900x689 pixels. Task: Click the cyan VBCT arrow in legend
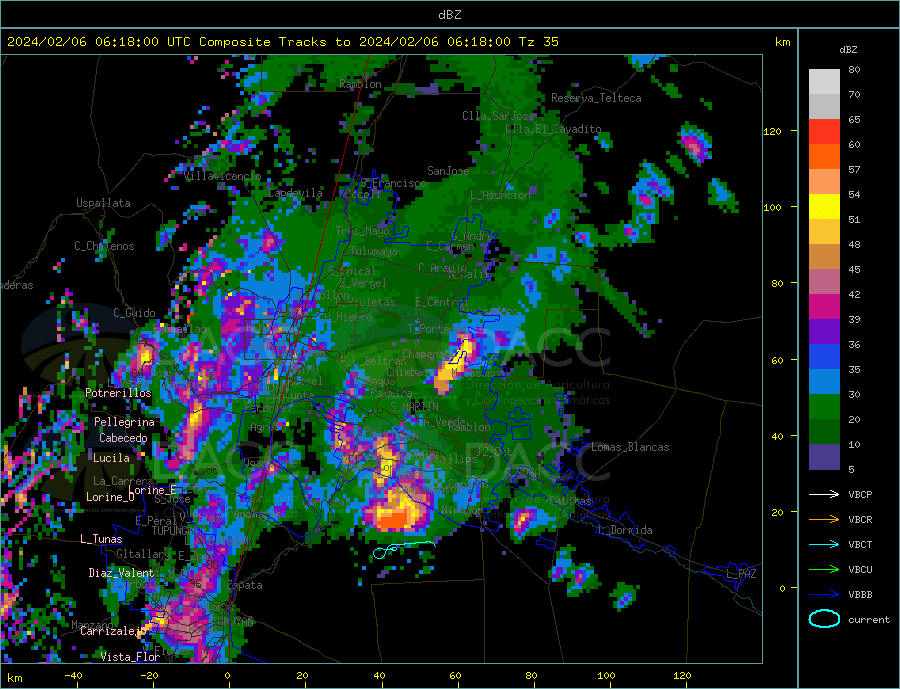(x=824, y=544)
